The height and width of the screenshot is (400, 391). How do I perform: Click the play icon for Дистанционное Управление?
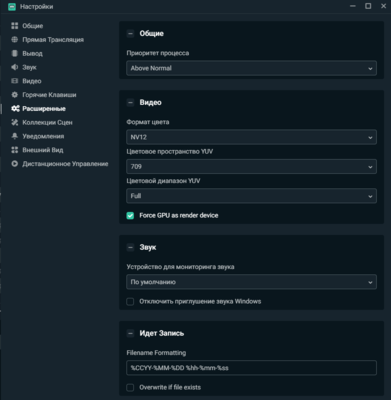[x=15, y=164]
